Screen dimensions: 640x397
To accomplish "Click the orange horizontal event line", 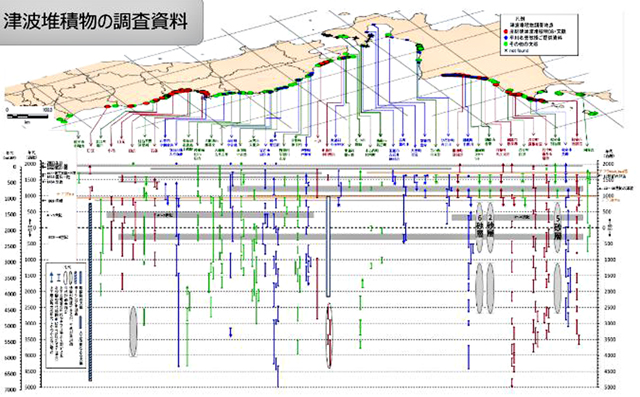I will coord(337,196).
